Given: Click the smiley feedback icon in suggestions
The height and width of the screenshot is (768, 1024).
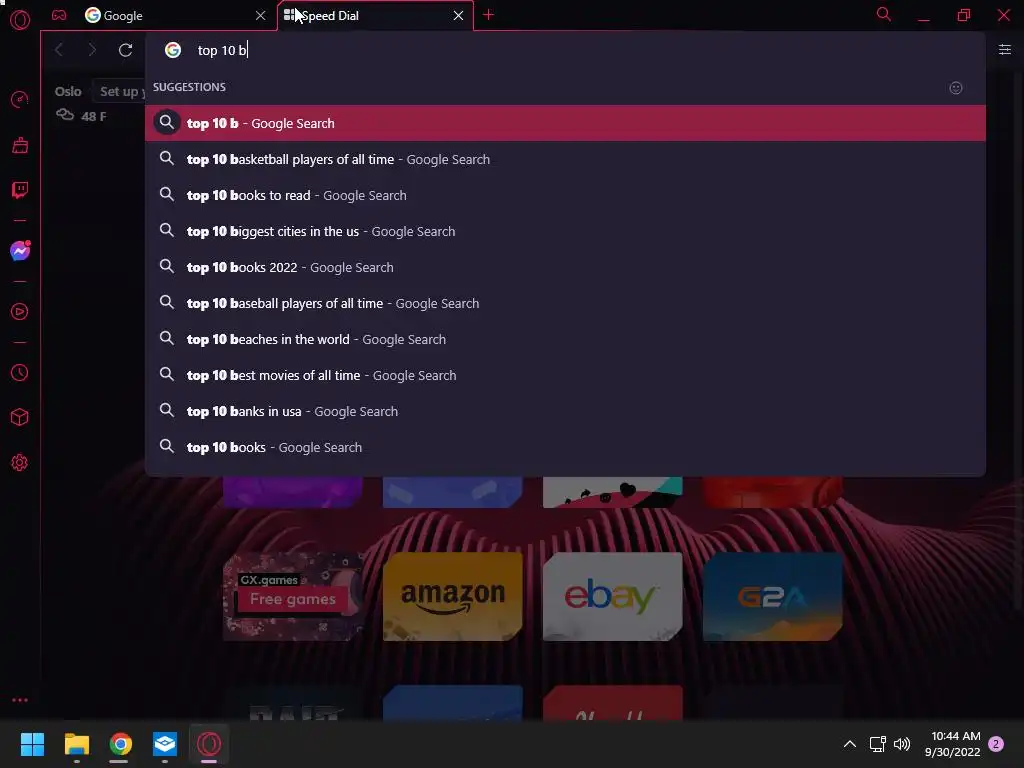Looking at the screenshot, I should 955,88.
